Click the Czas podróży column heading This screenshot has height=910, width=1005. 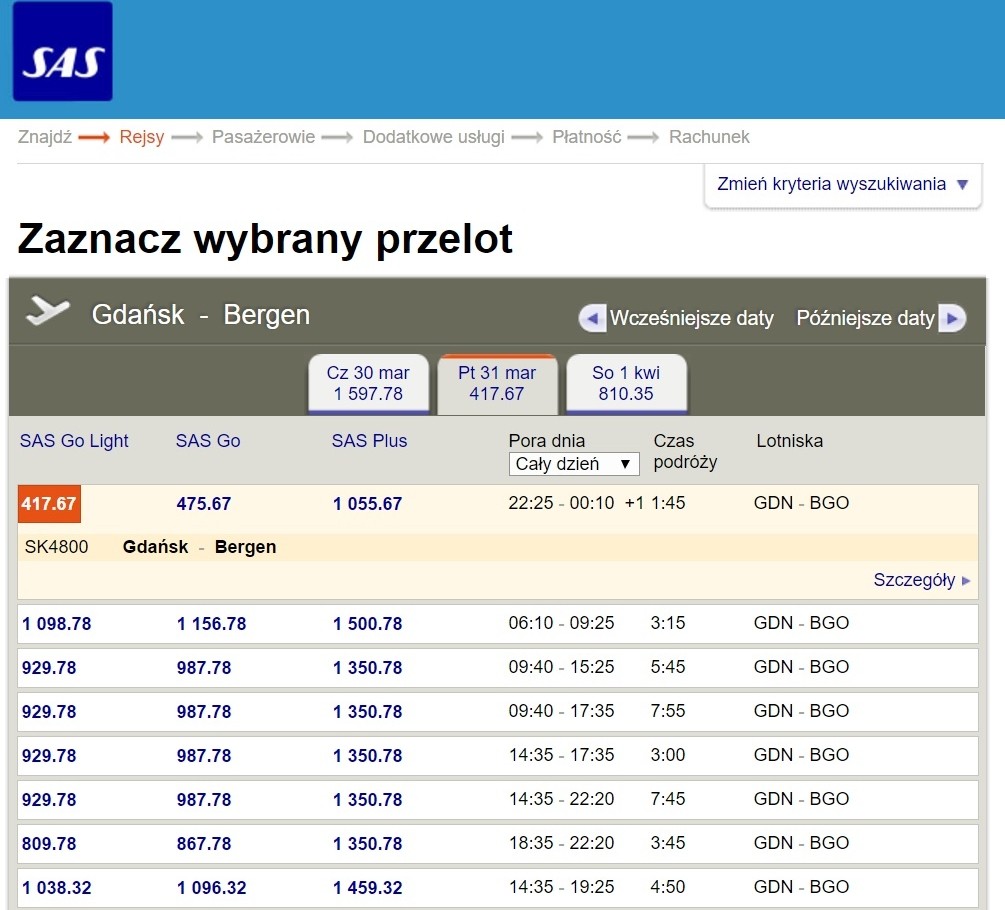coord(685,452)
